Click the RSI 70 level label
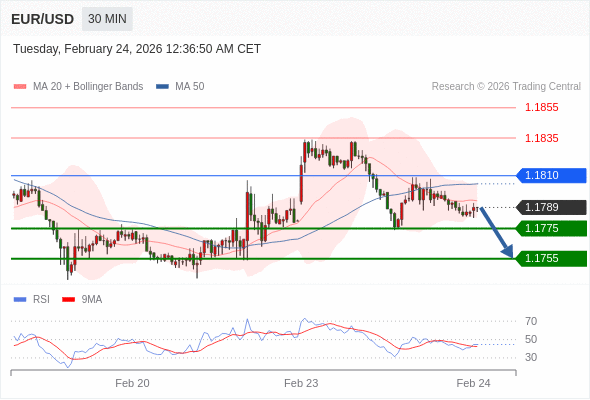 point(531,321)
